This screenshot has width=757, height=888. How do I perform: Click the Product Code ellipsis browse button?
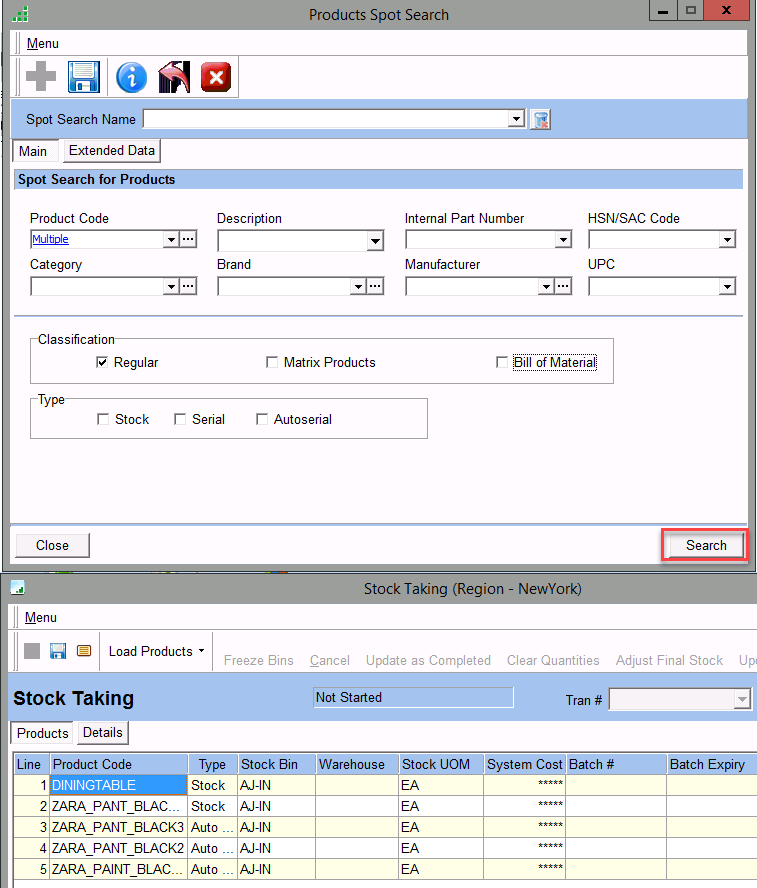click(x=188, y=240)
